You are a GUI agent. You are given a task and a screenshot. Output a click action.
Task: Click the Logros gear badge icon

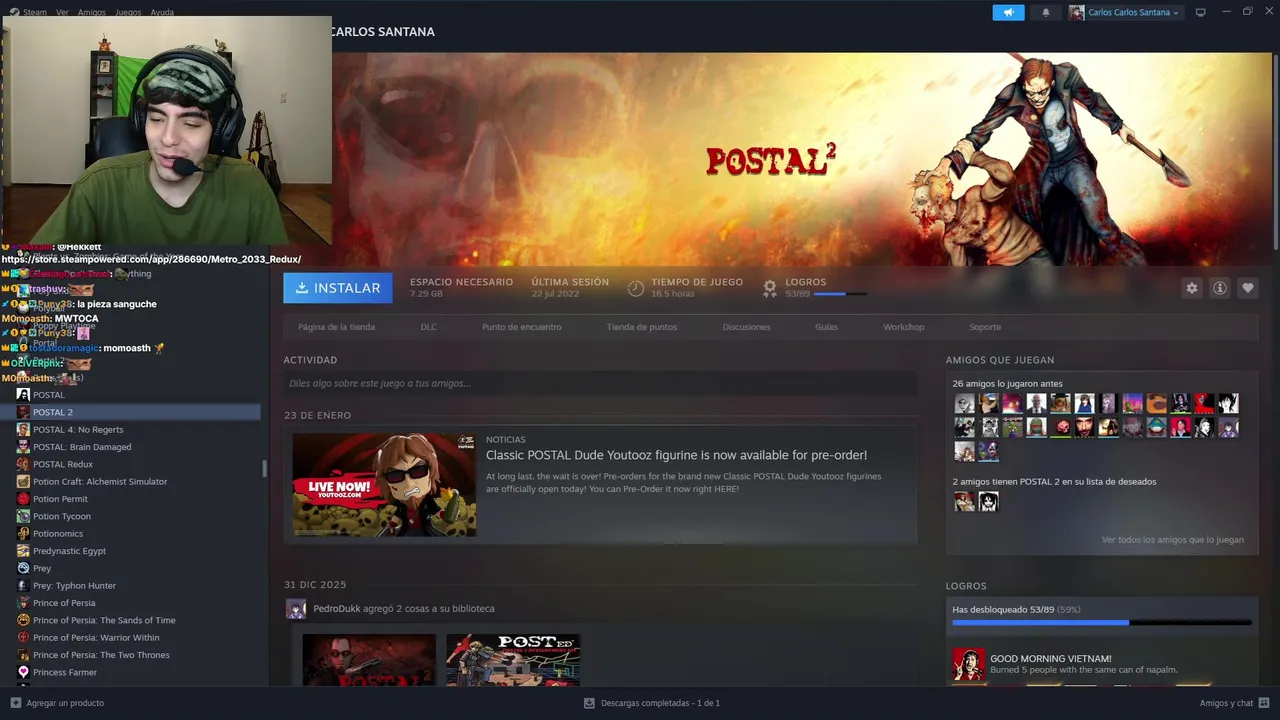(x=770, y=288)
